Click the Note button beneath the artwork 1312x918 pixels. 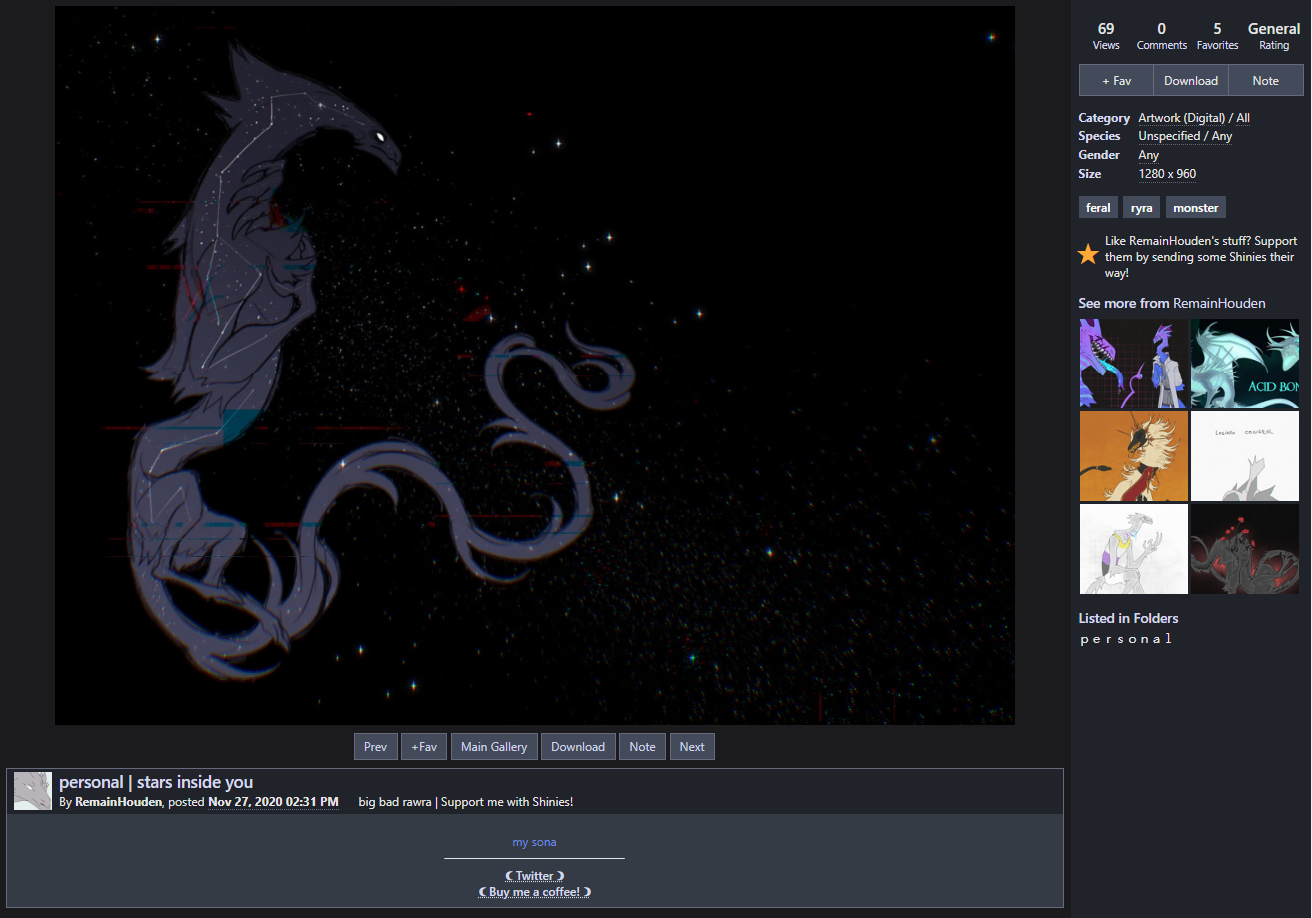[x=642, y=747]
